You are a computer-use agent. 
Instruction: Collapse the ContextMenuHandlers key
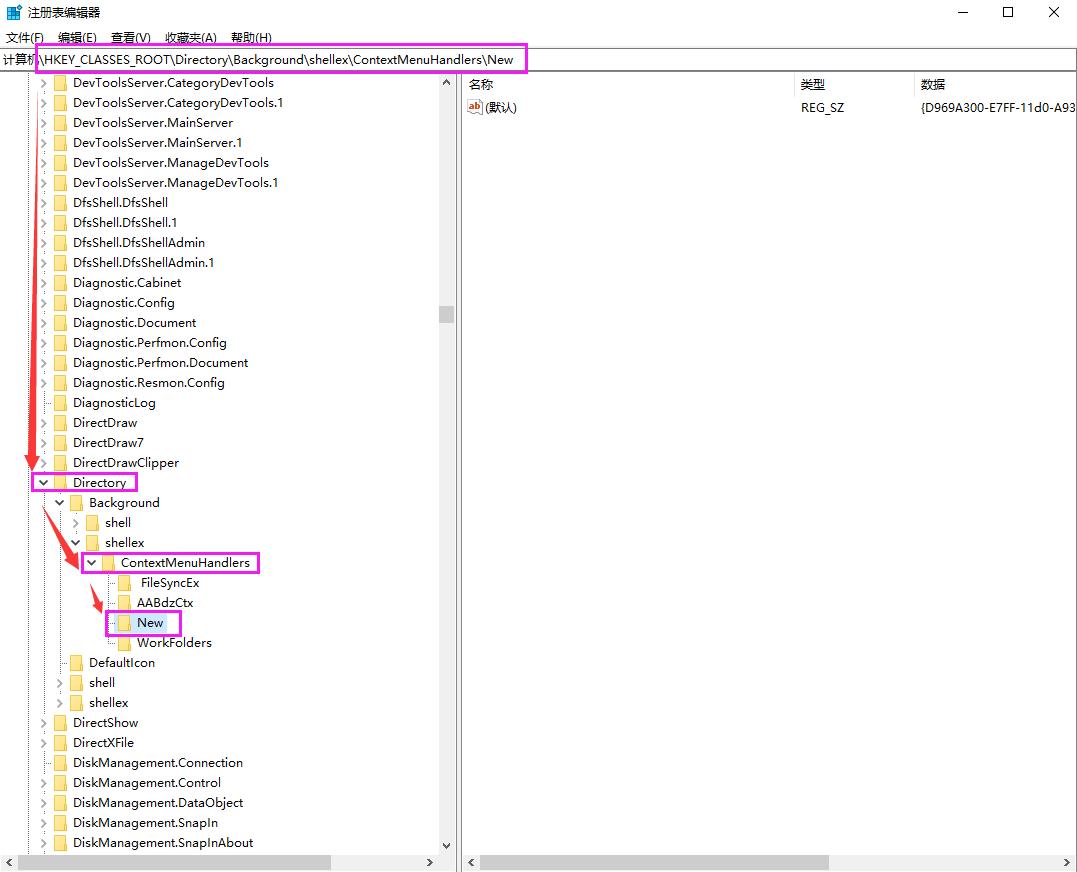click(92, 563)
